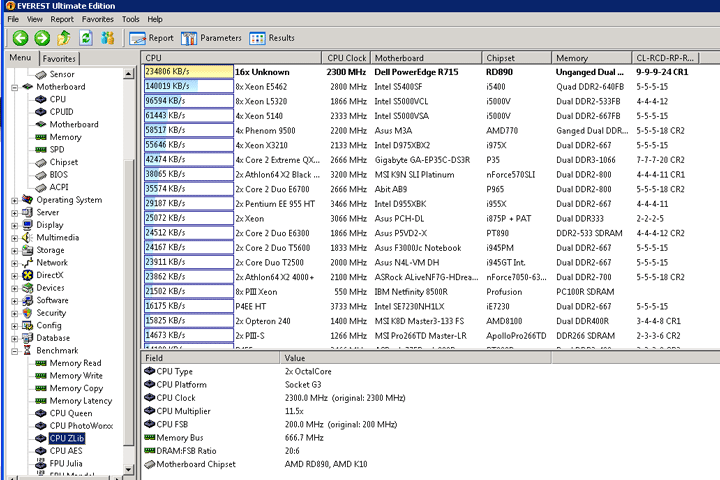Image resolution: width=720 pixels, height=480 pixels.
Task: Click the Field column header
Action: [x=210, y=358]
